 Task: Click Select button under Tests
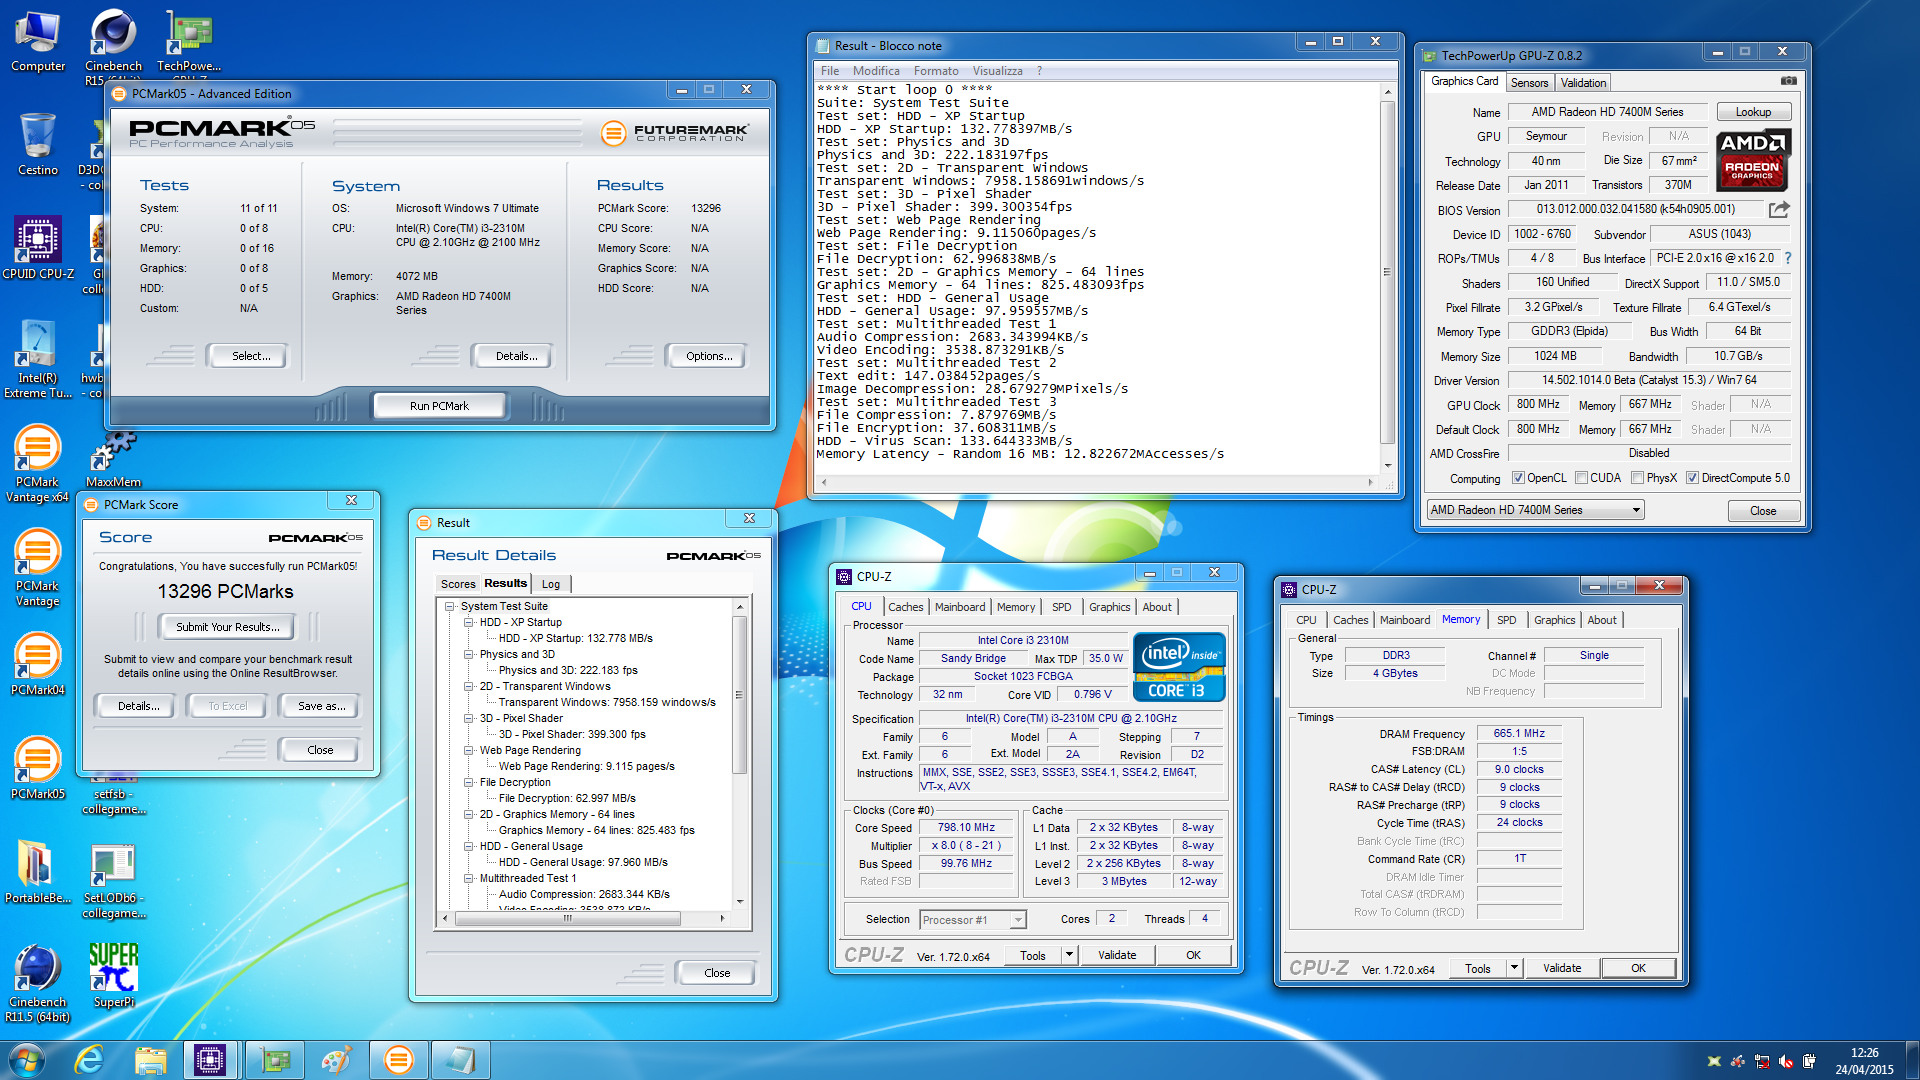click(x=251, y=356)
